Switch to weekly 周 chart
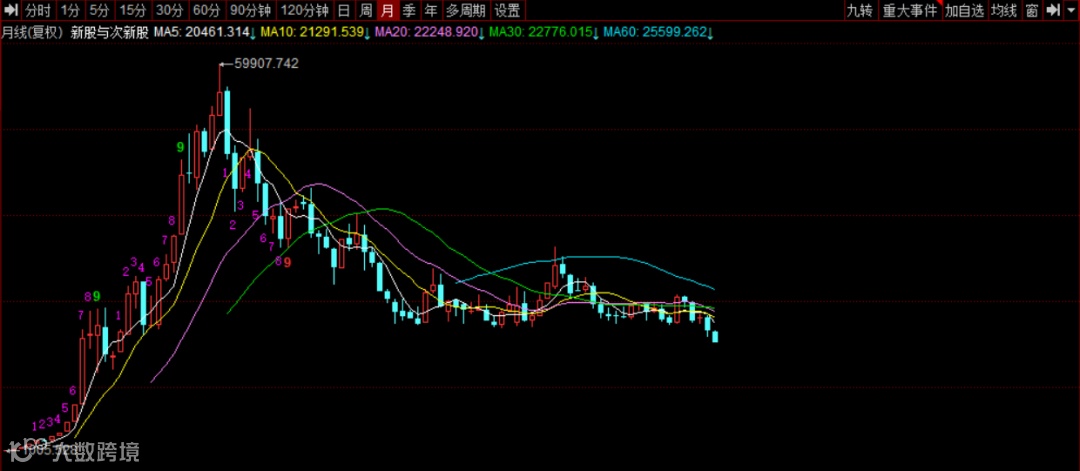Viewport: 1080px width, 471px height. pyautogui.click(x=366, y=10)
